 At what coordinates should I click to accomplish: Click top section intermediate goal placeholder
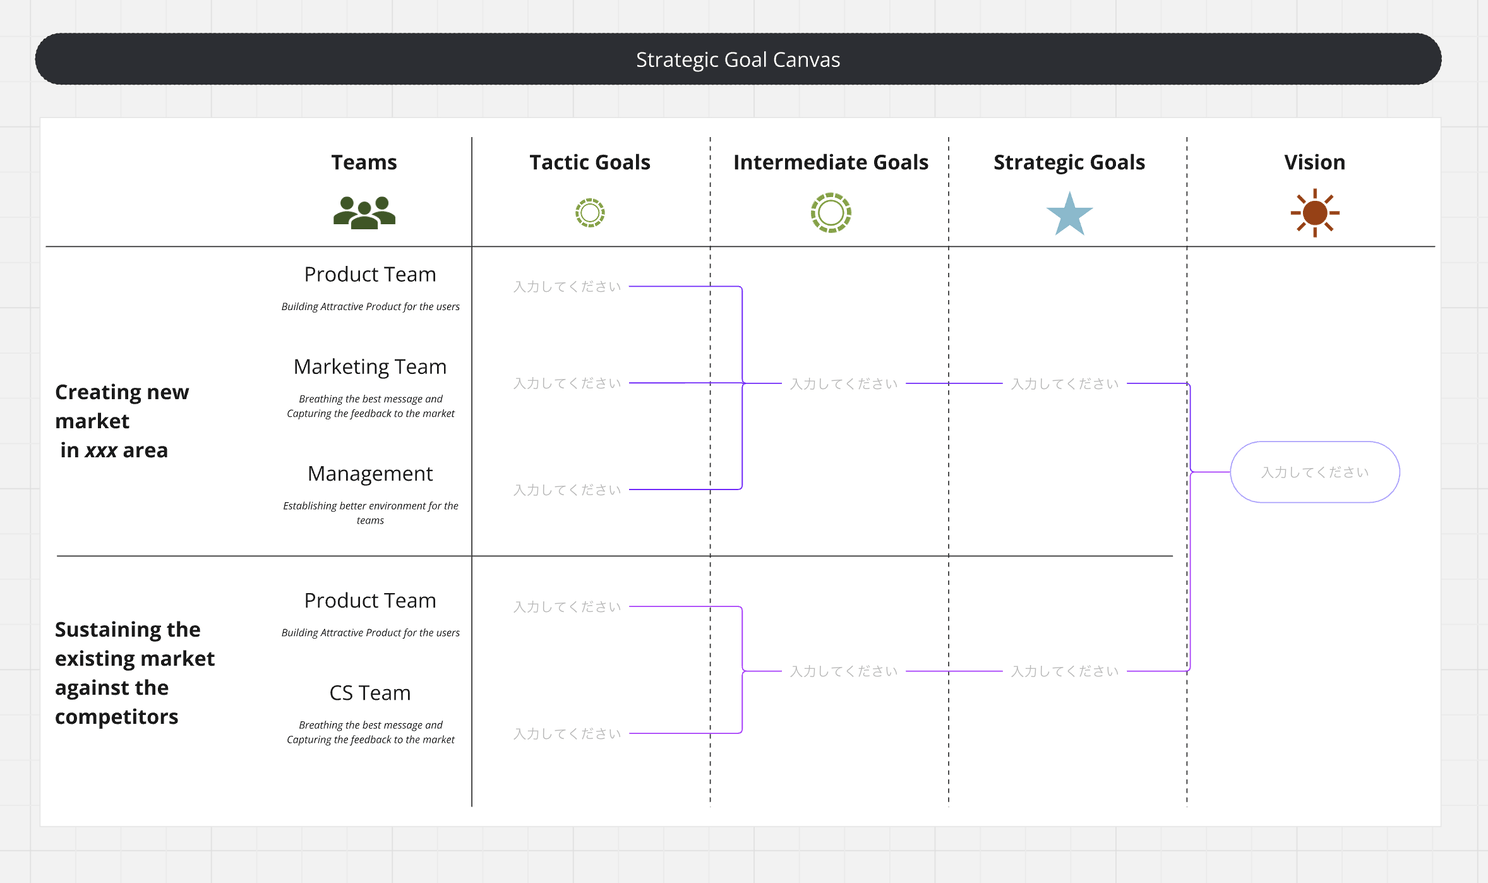(x=843, y=384)
